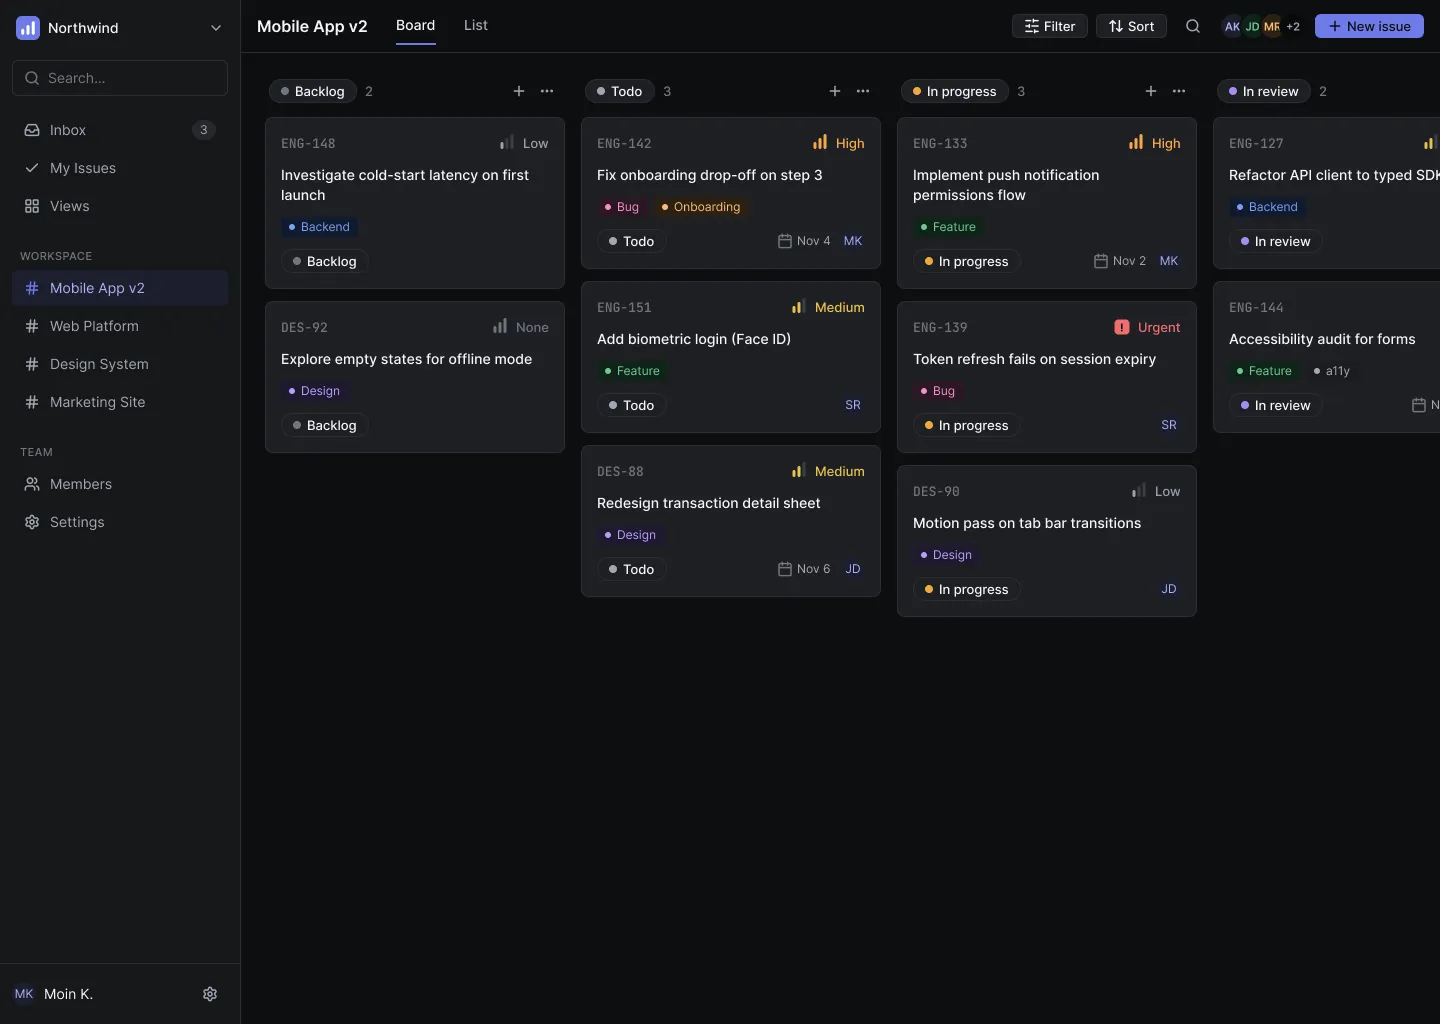The height and width of the screenshot is (1024, 1440).
Task: Open the Todo column more options menu
Action: pyautogui.click(x=863, y=91)
